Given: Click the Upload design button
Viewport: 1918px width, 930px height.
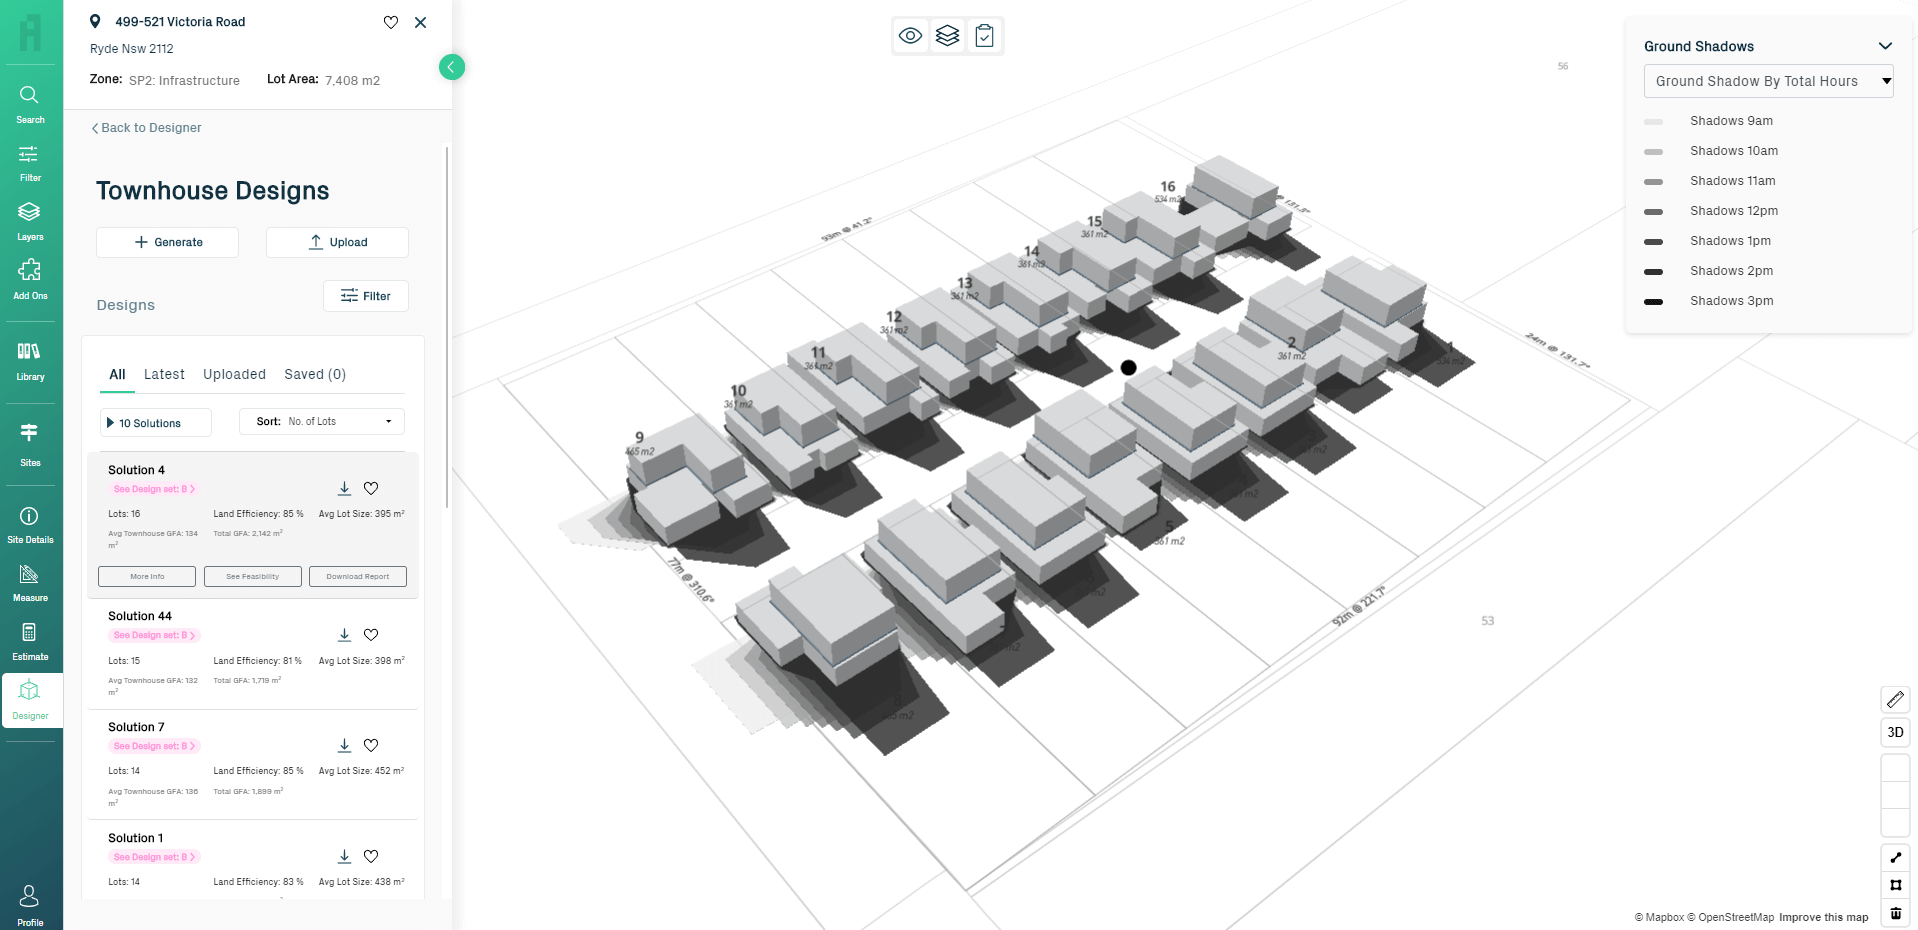Looking at the screenshot, I should 337,242.
